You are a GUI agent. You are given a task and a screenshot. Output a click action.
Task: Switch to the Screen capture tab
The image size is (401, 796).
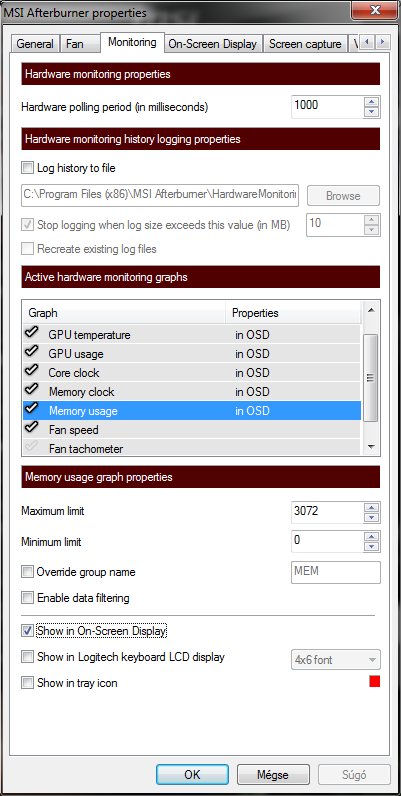(305, 44)
